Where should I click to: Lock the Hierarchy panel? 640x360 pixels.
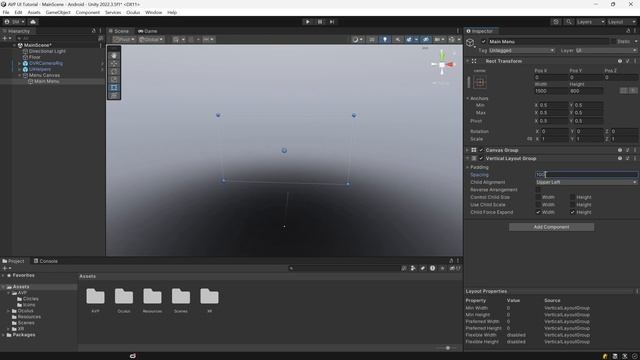[x=93, y=31]
